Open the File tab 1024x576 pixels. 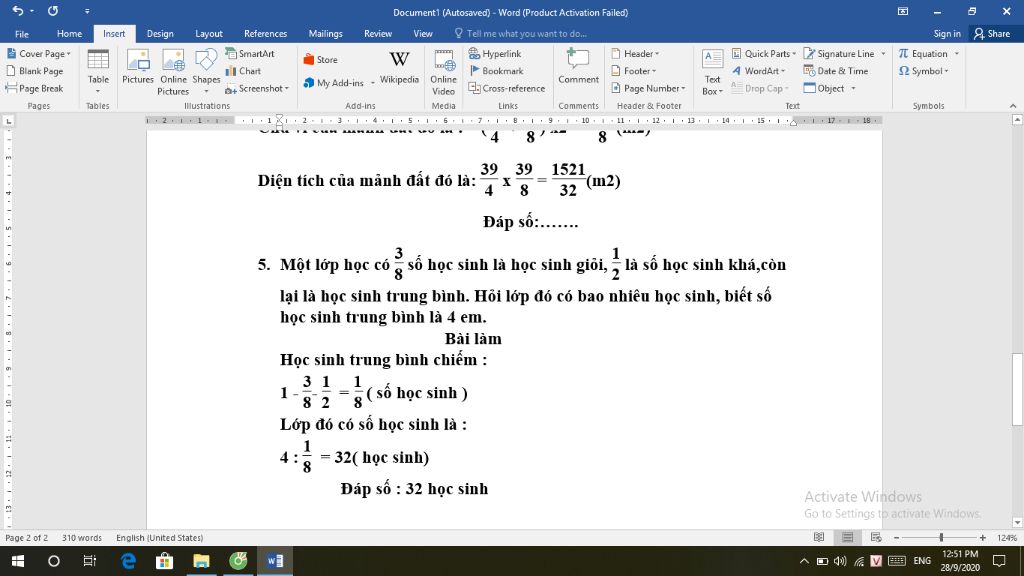pos(22,33)
